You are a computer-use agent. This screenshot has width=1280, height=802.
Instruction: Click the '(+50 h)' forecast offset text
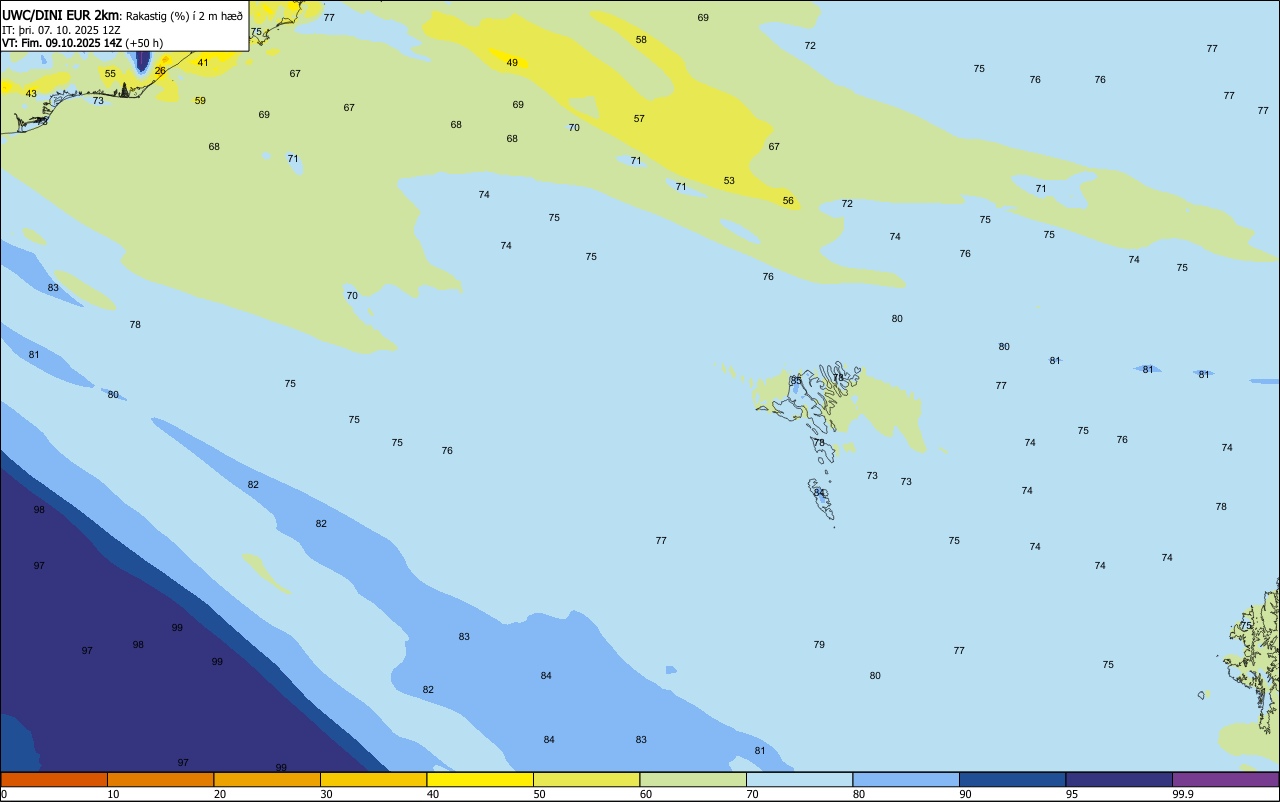tap(144, 43)
